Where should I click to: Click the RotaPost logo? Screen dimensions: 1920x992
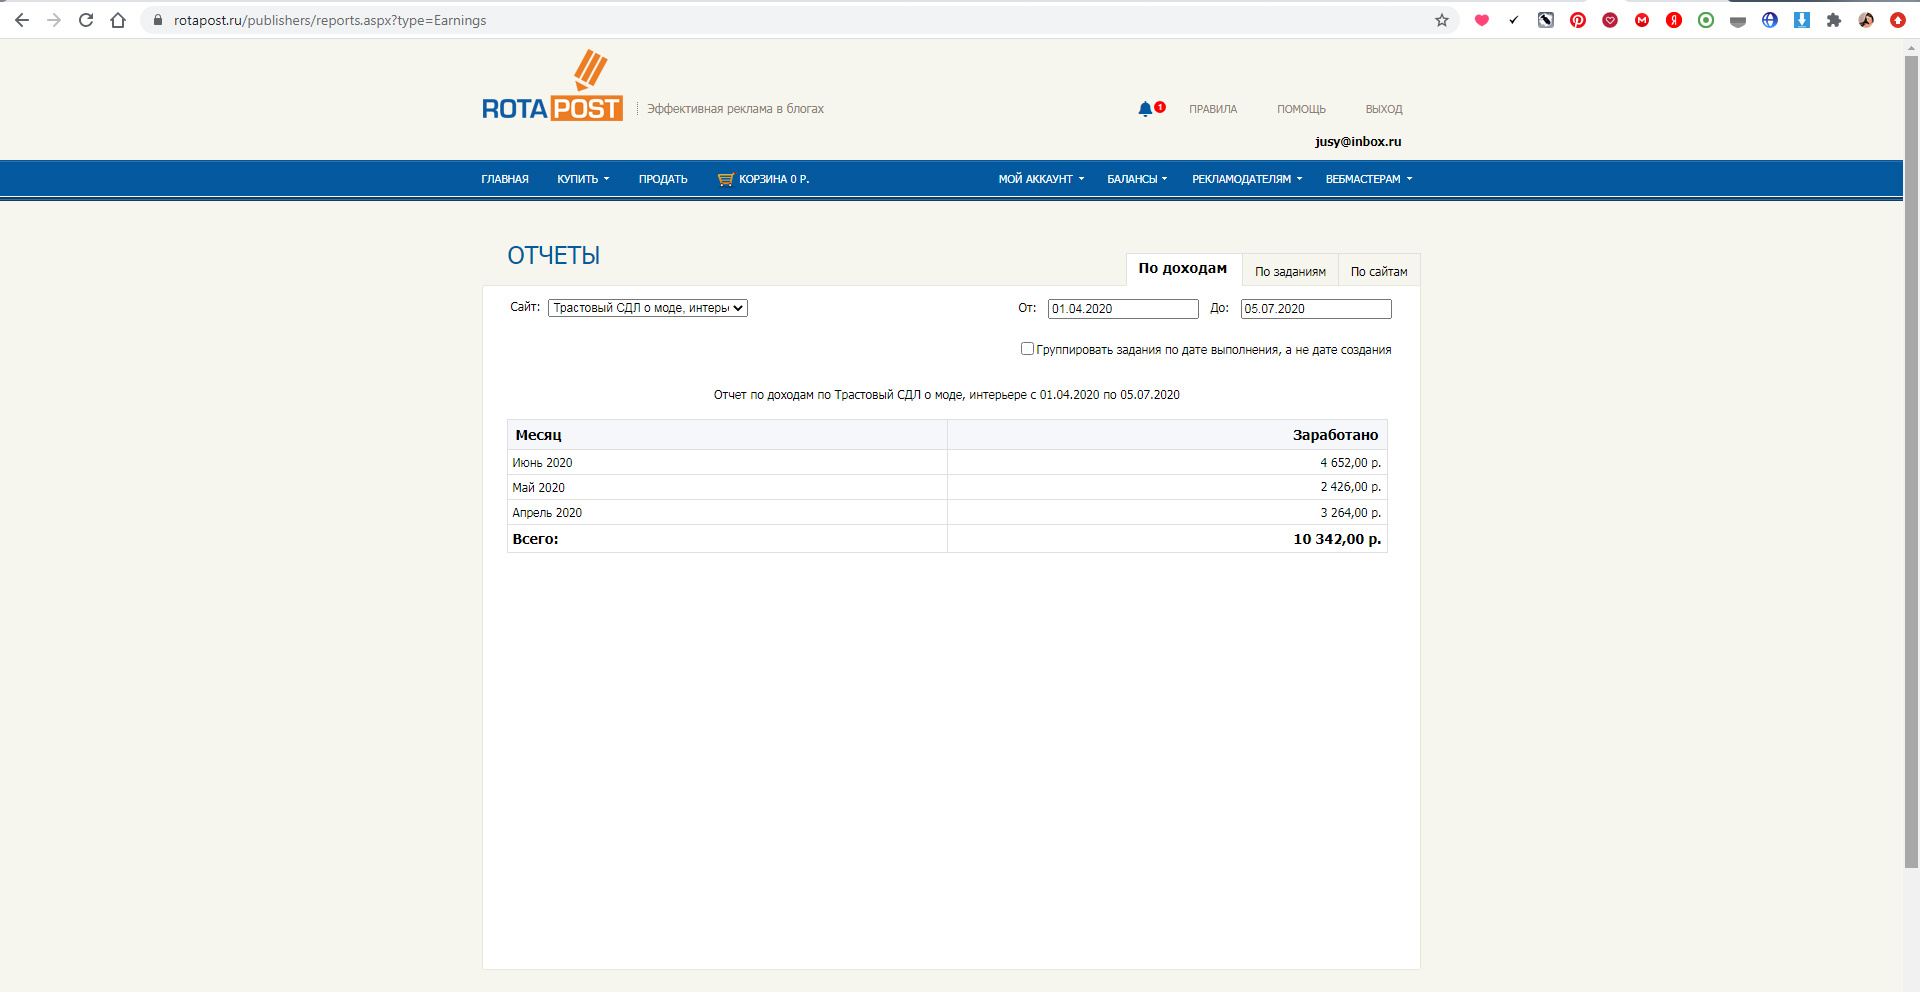point(552,86)
